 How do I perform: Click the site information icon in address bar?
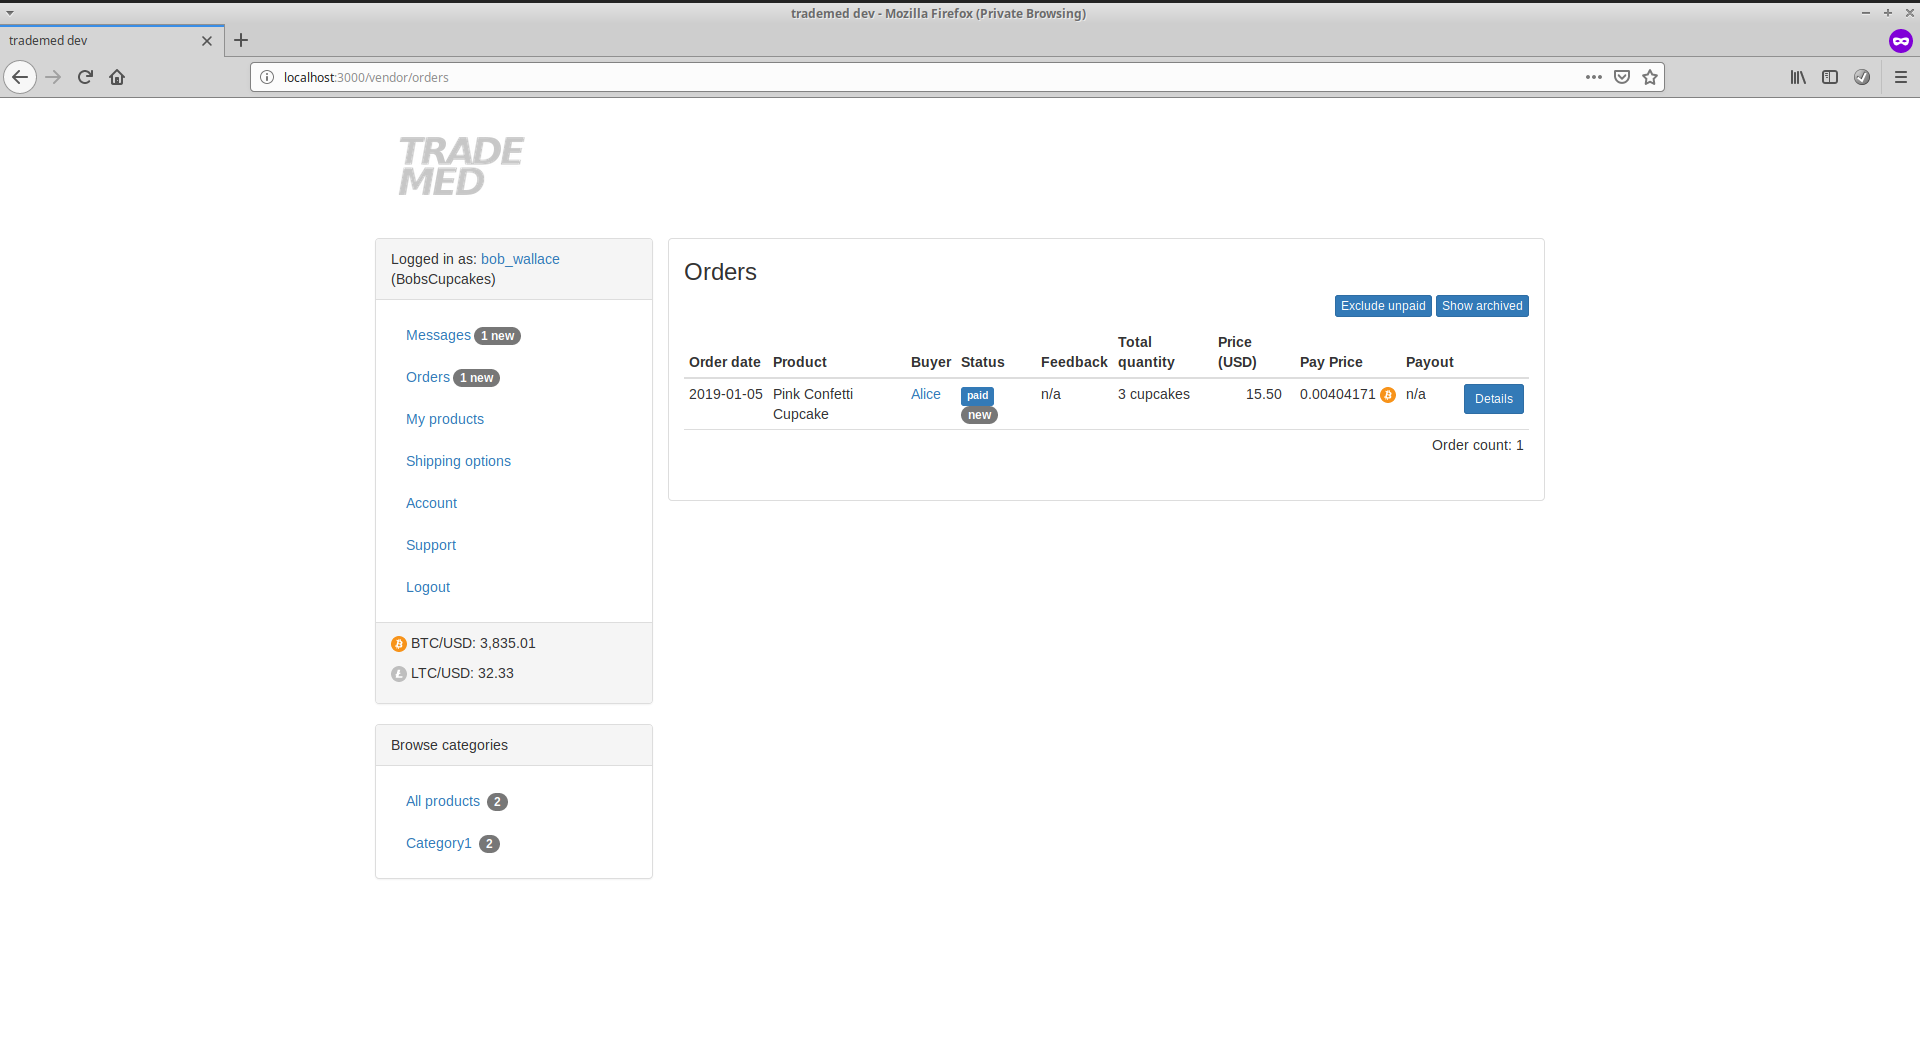pos(267,77)
